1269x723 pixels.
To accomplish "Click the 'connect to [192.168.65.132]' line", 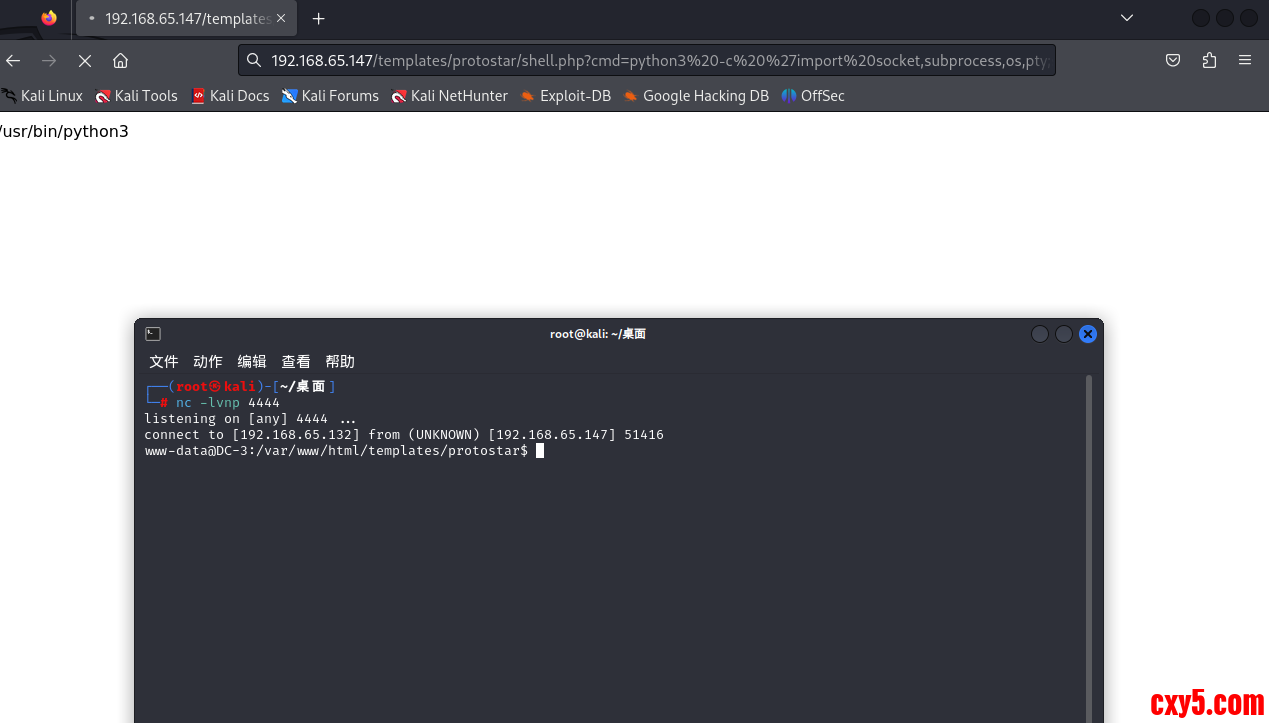I will 404,435.
